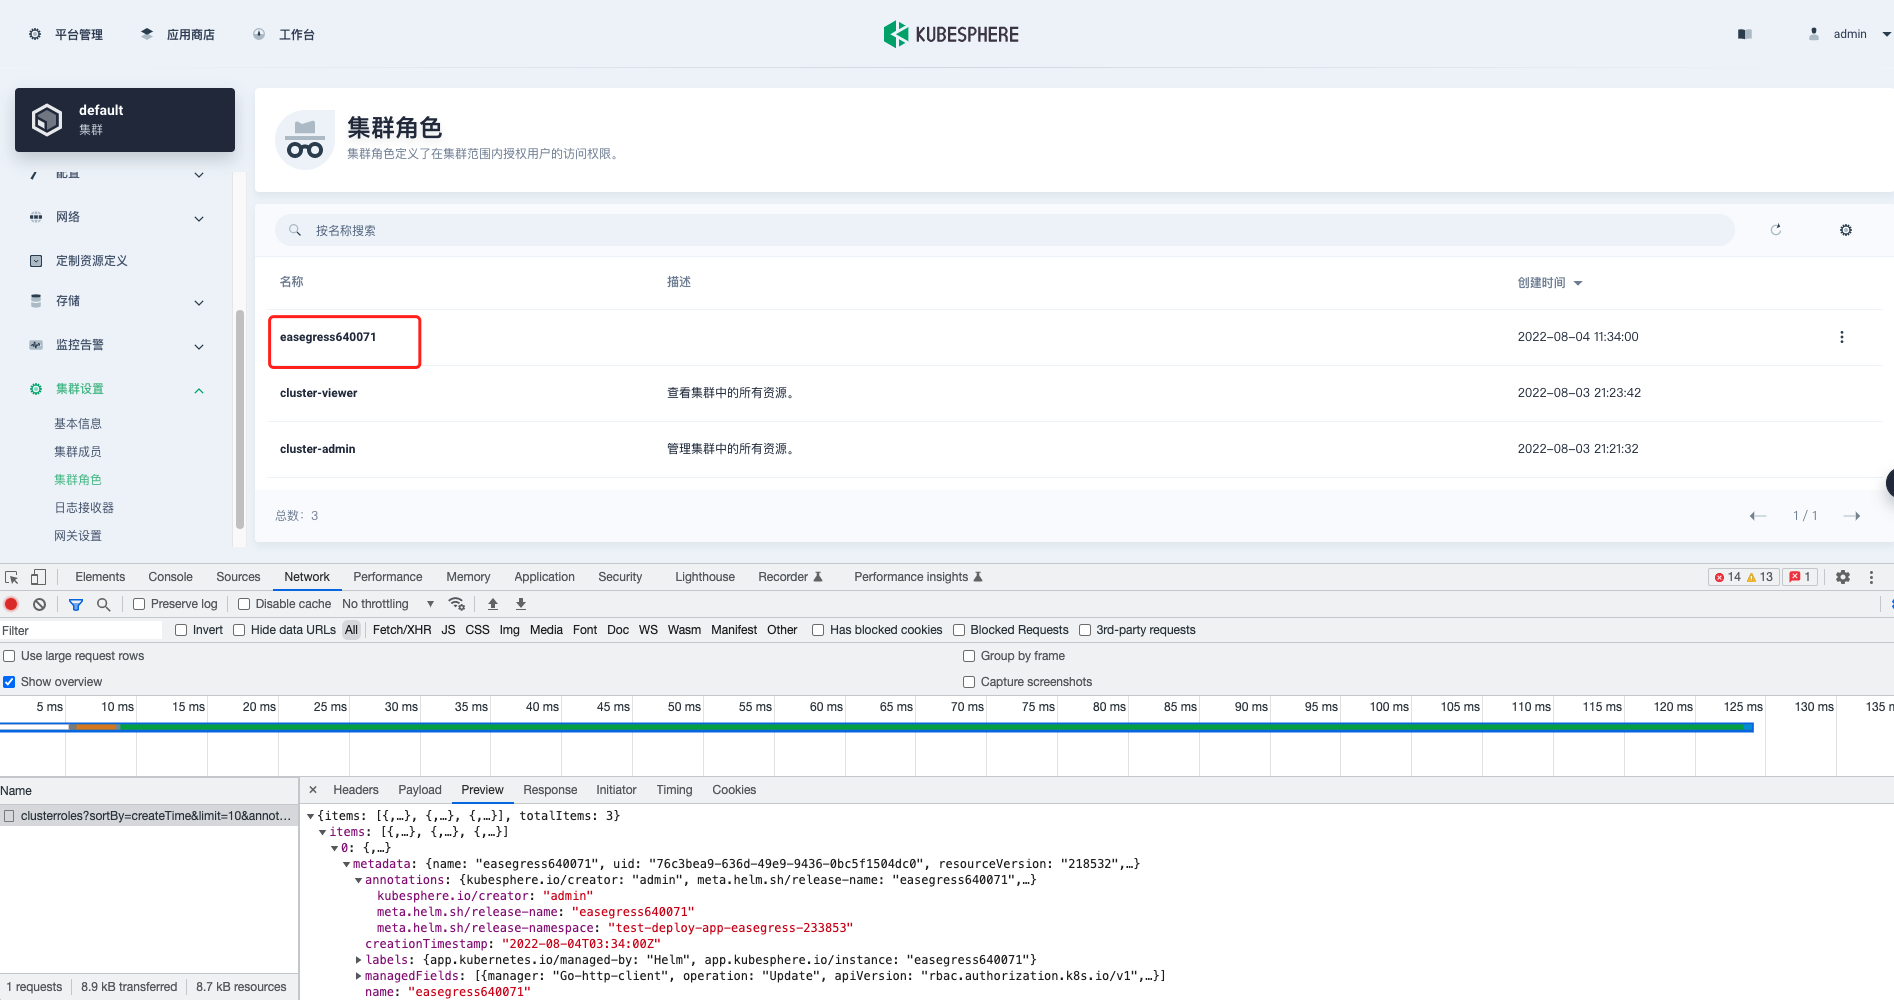Screen dimensions: 1894x1000
Task: Open the column settings gear above the table
Action: tap(1845, 229)
